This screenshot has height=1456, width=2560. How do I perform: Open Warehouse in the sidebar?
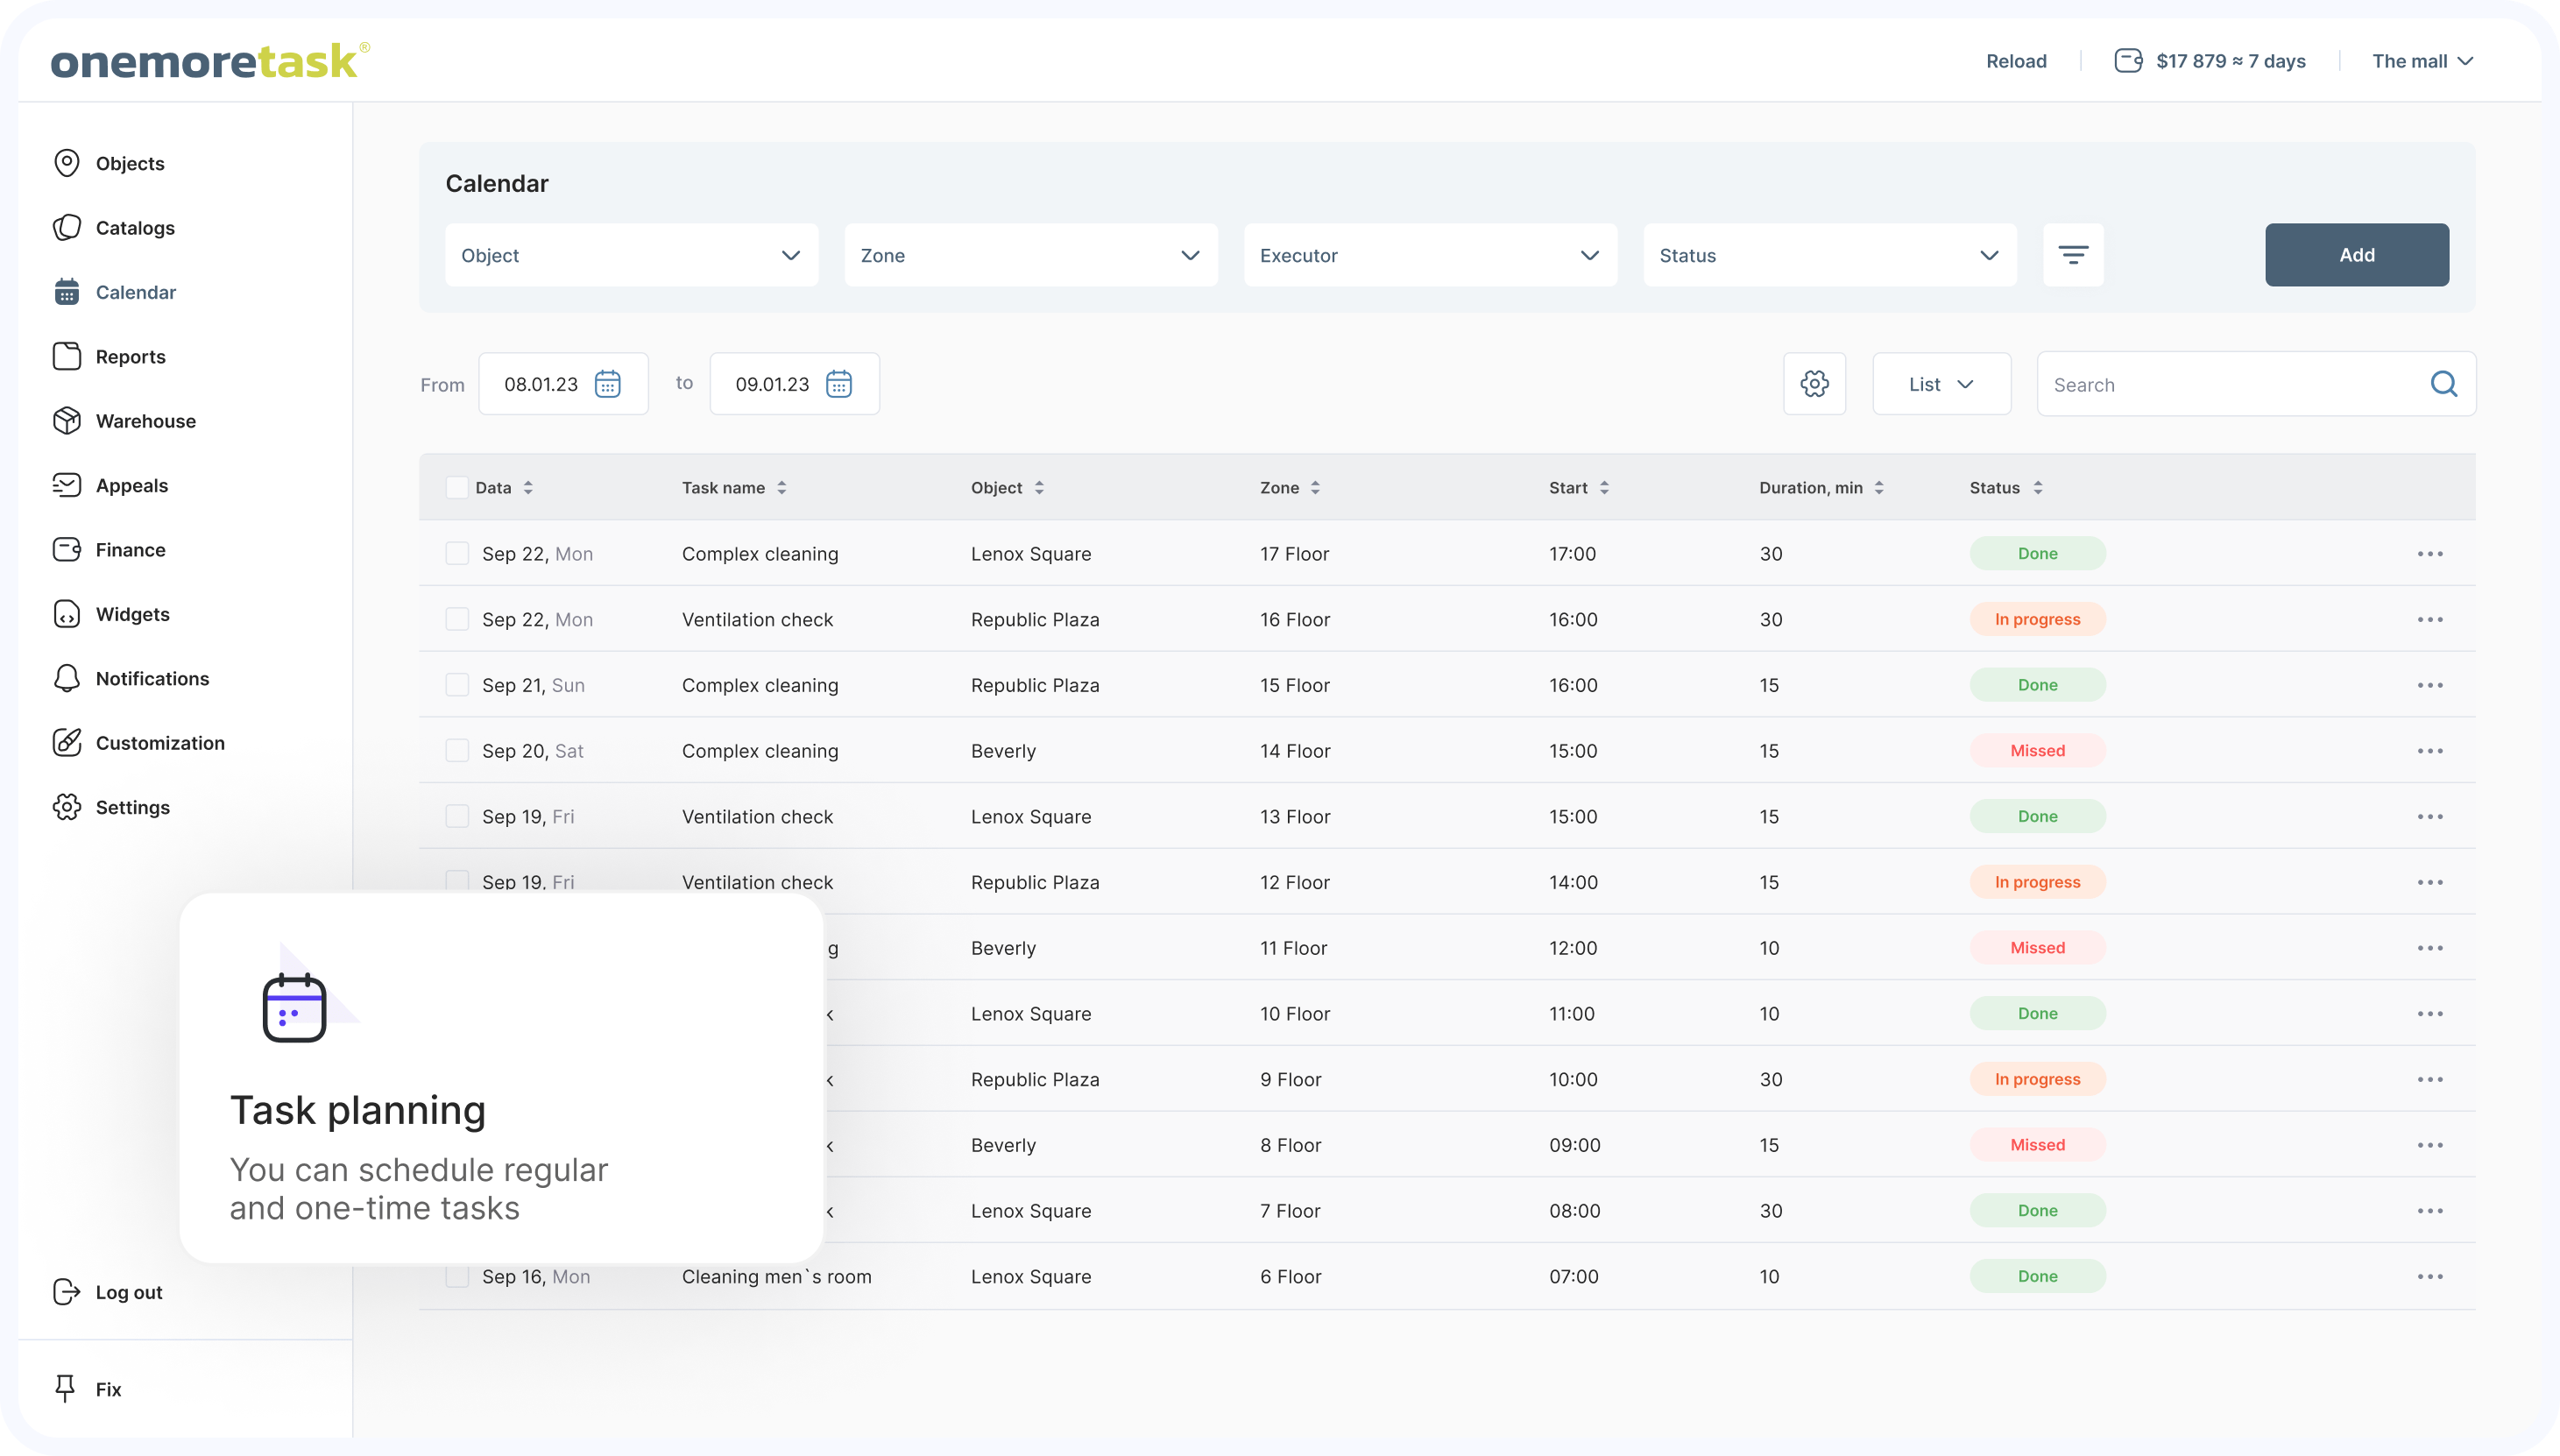pos(145,421)
